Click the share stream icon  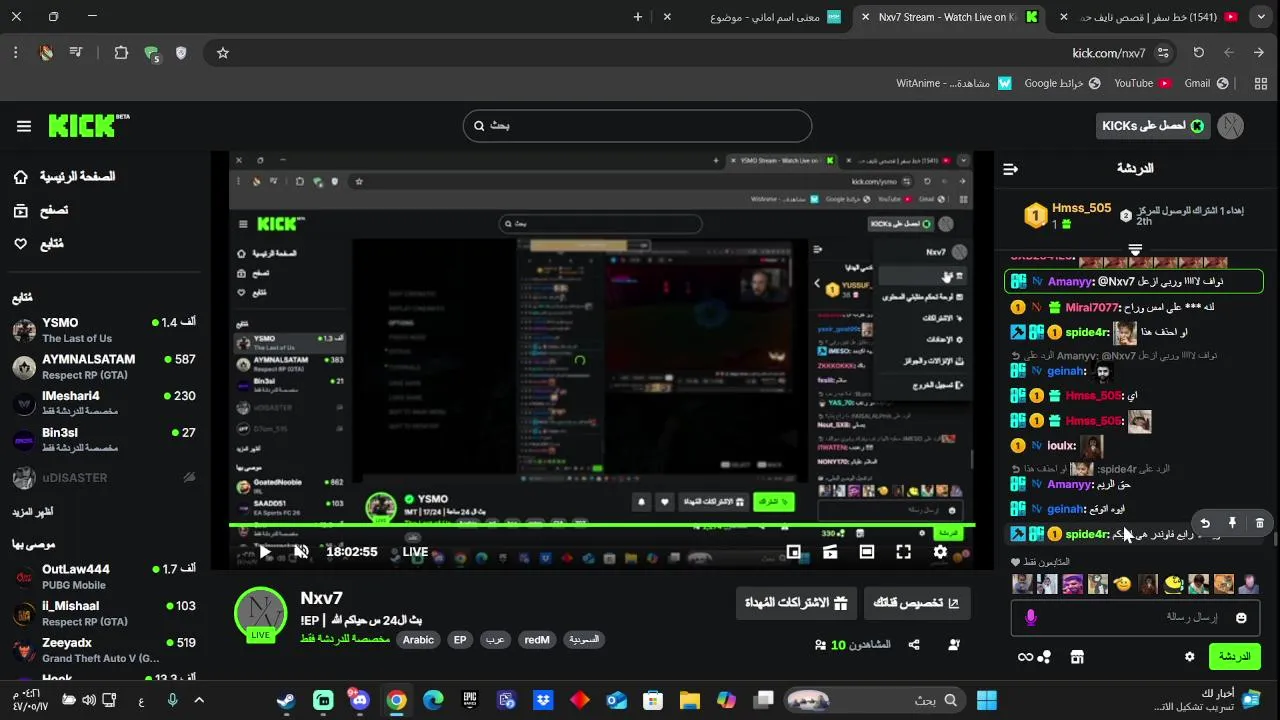tap(914, 645)
